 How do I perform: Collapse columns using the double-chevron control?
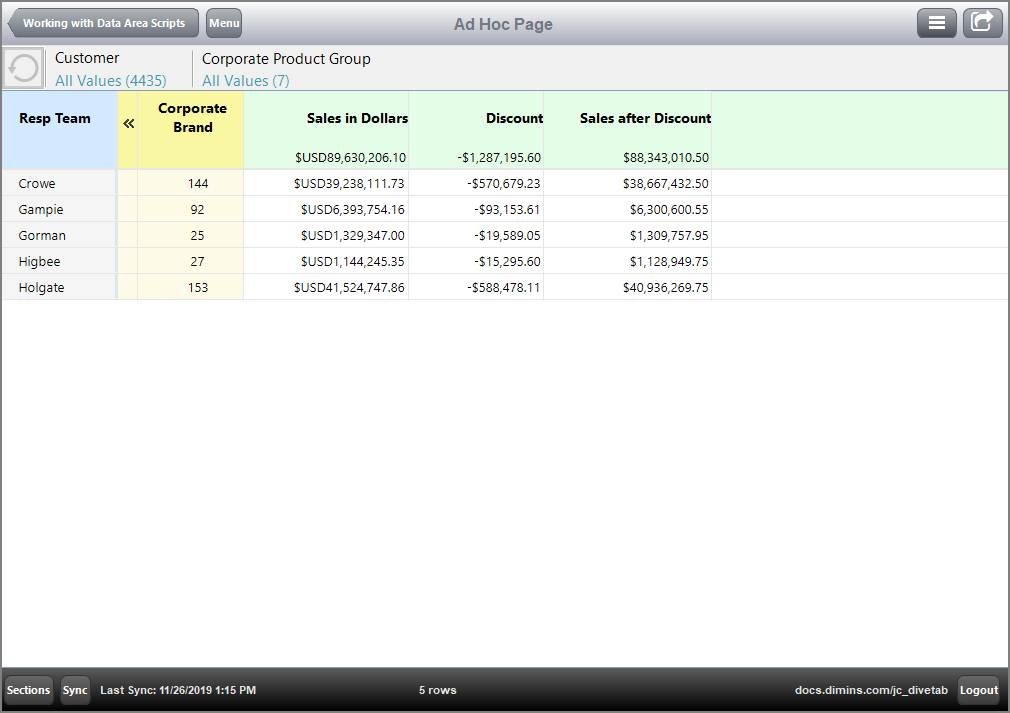[x=129, y=124]
